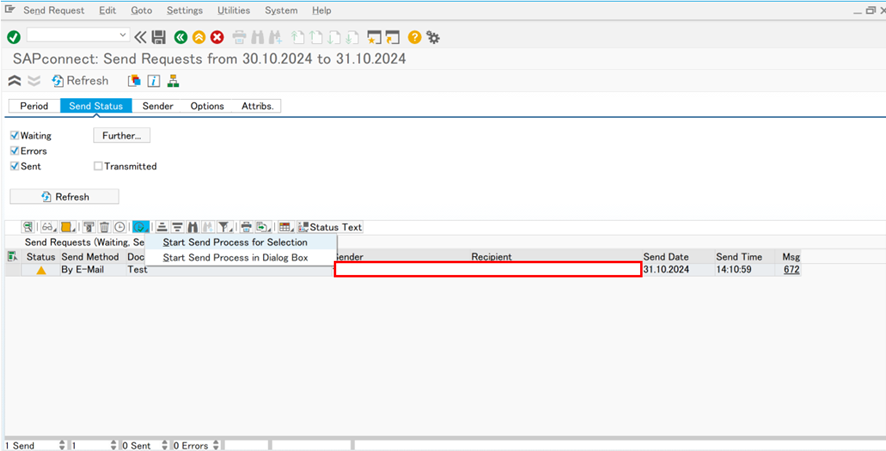The width and height of the screenshot is (886, 451).
Task: Click Refresh in the application toolbar
Action: click(80, 81)
